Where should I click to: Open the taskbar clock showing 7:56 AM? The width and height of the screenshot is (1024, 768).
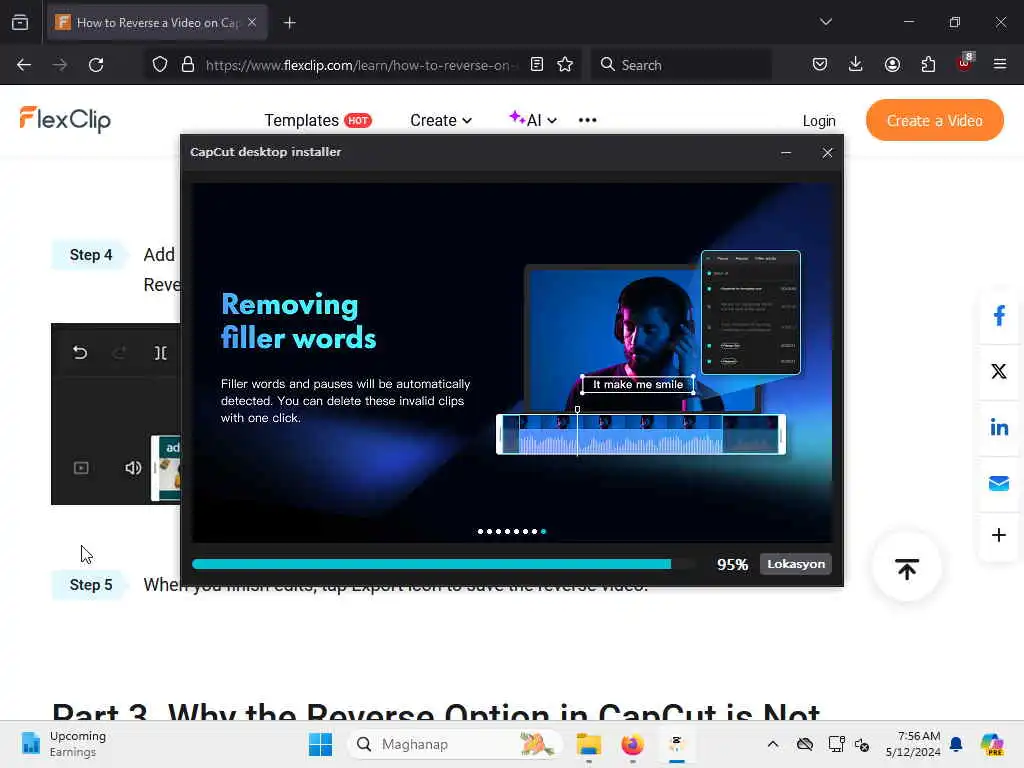tap(913, 744)
